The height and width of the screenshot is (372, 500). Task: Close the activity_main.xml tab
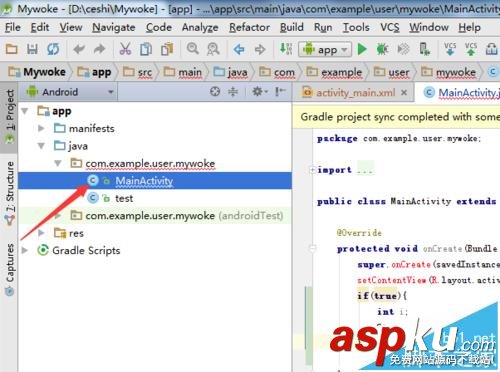pos(404,92)
